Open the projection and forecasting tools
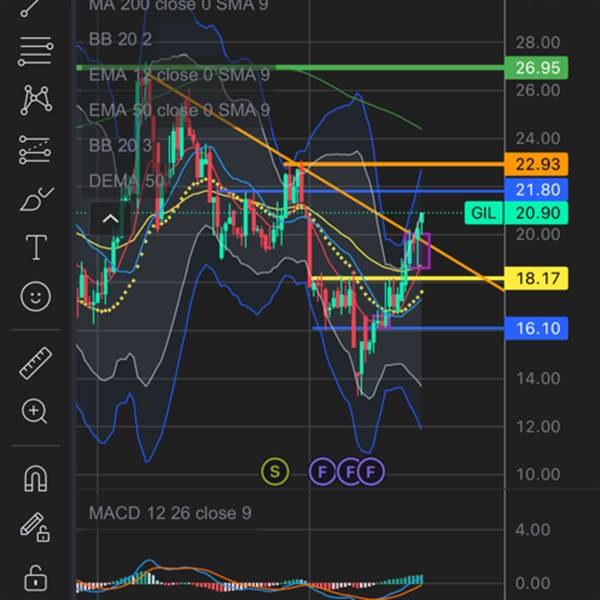 pos(35,150)
